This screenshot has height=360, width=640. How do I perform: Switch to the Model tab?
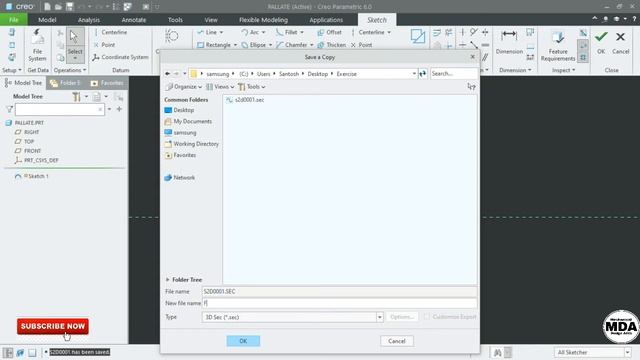coord(47,20)
